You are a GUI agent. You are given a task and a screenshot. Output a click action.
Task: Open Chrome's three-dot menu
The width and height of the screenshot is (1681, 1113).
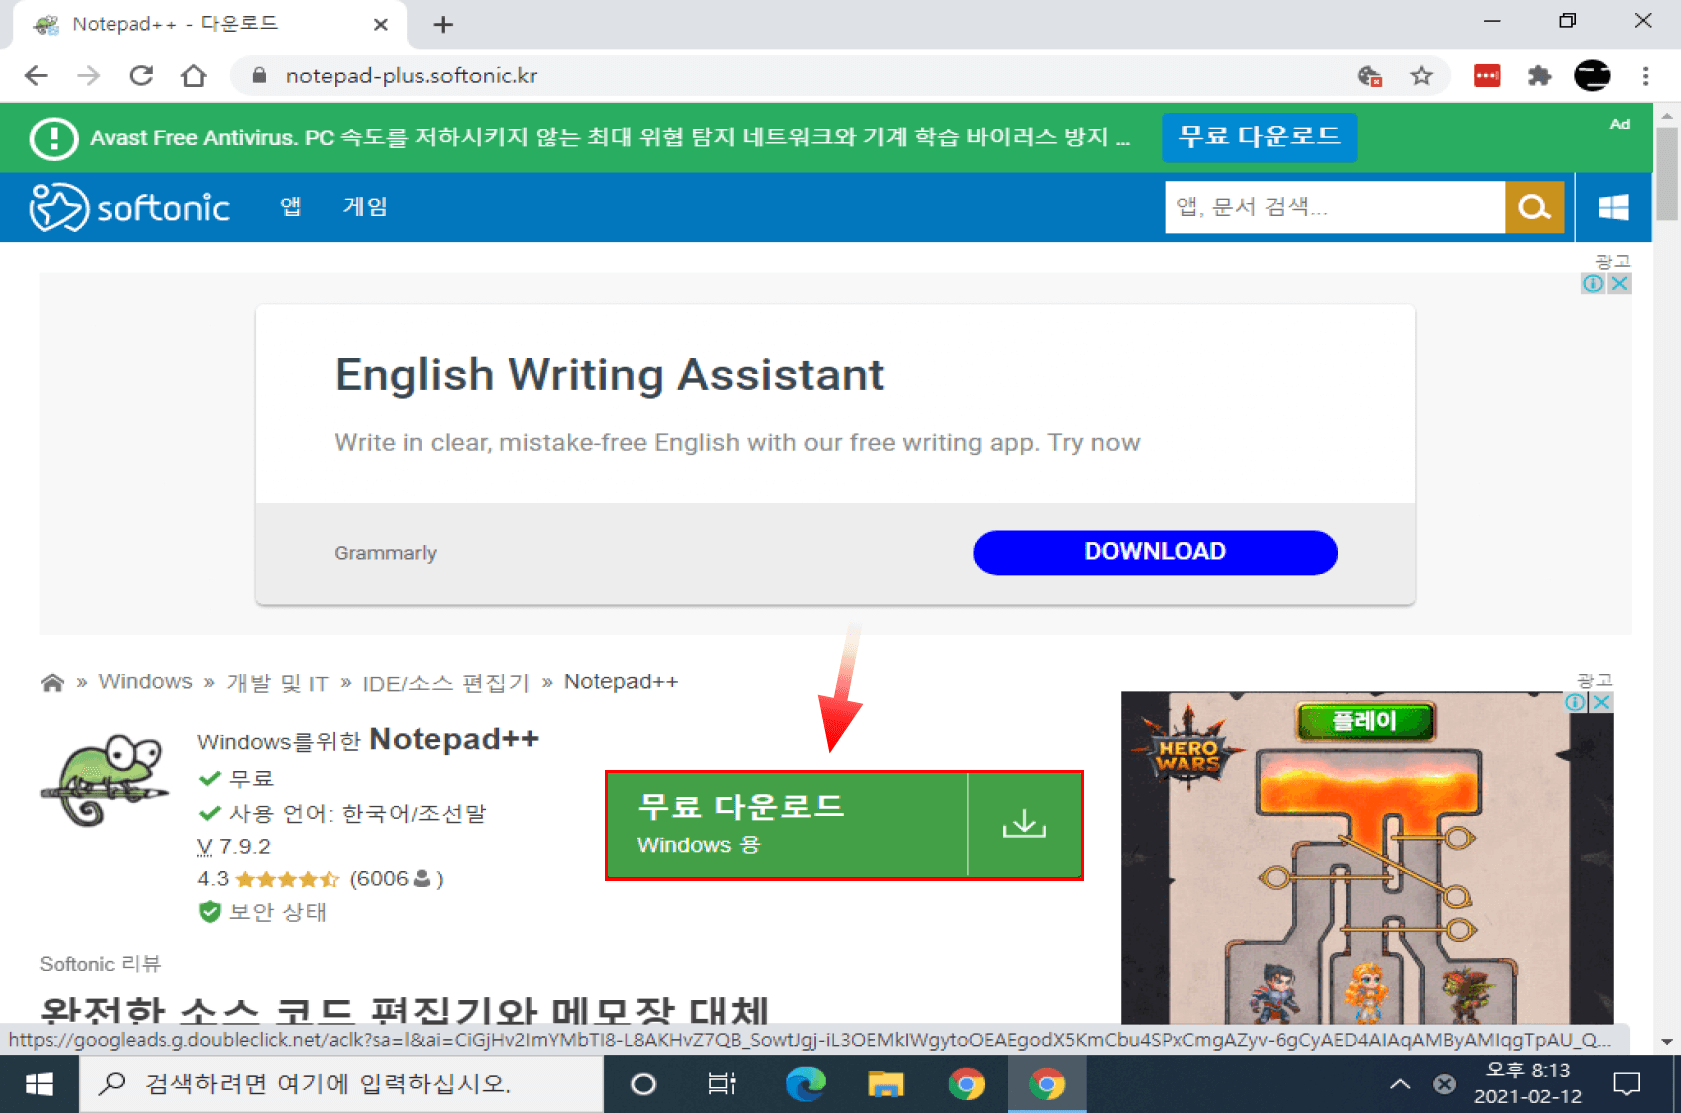(1645, 76)
